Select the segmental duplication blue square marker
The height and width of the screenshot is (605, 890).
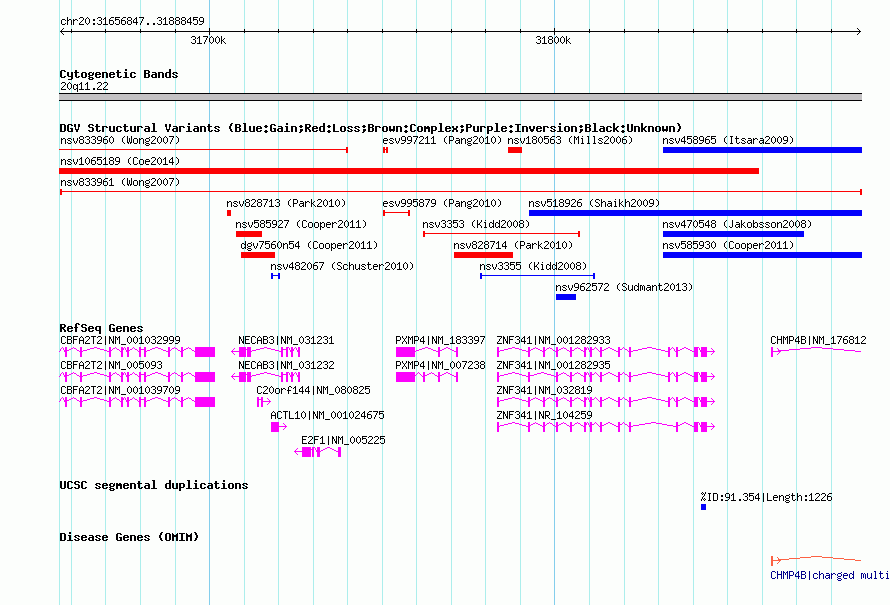[x=703, y=507]
